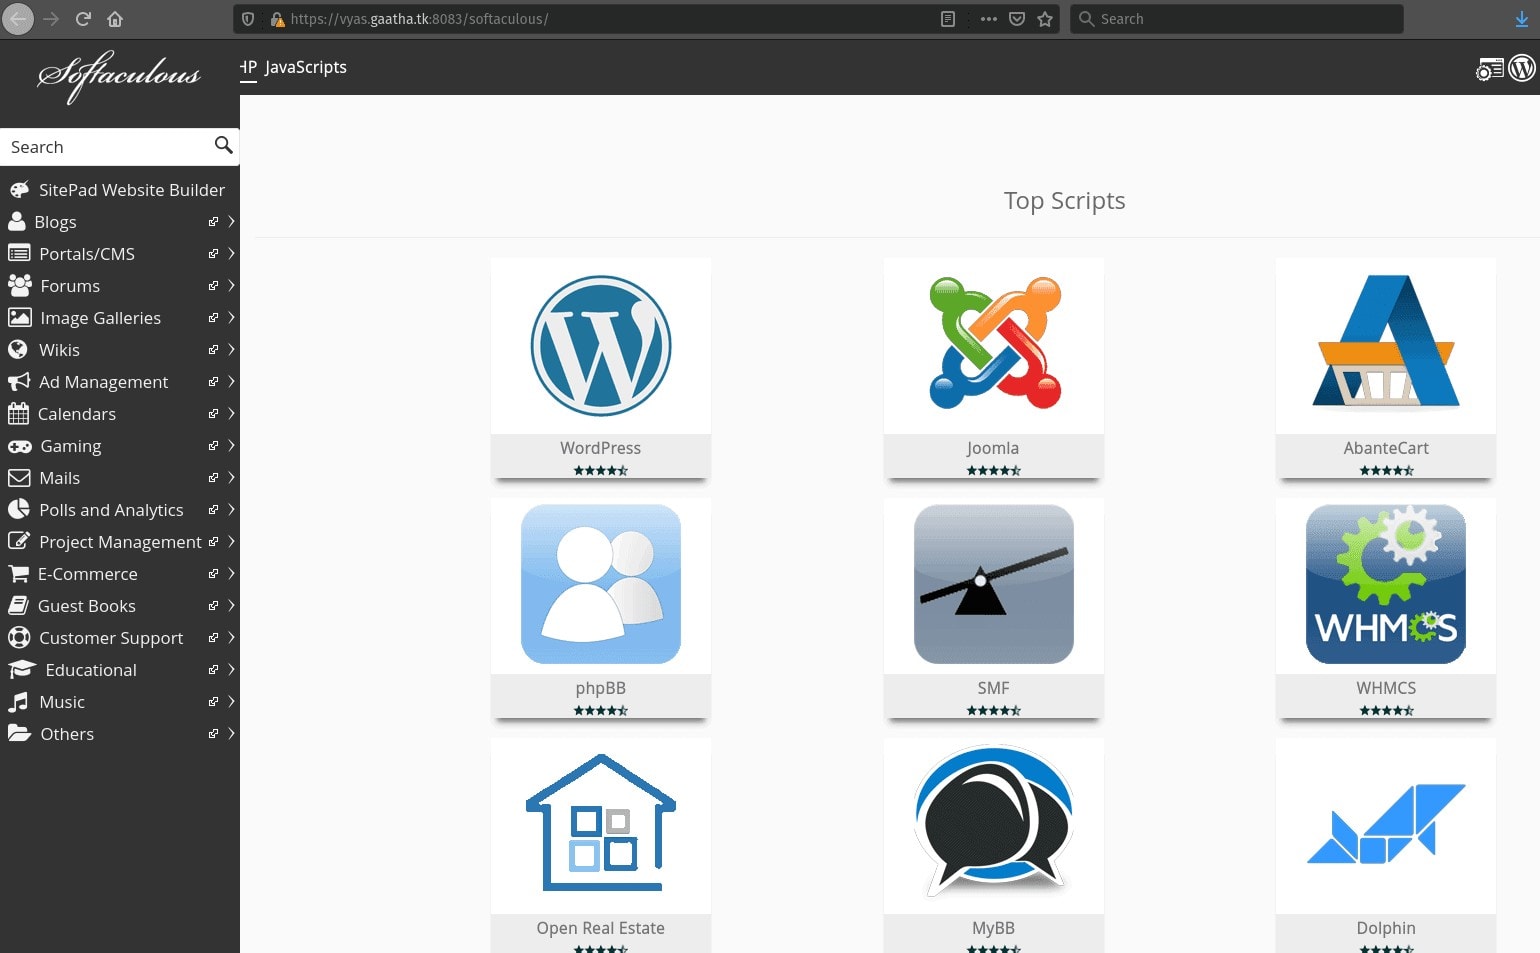1540x953 pixels.
Task: Open the Forums category external link icon
Action: click(x=213, y=286)
